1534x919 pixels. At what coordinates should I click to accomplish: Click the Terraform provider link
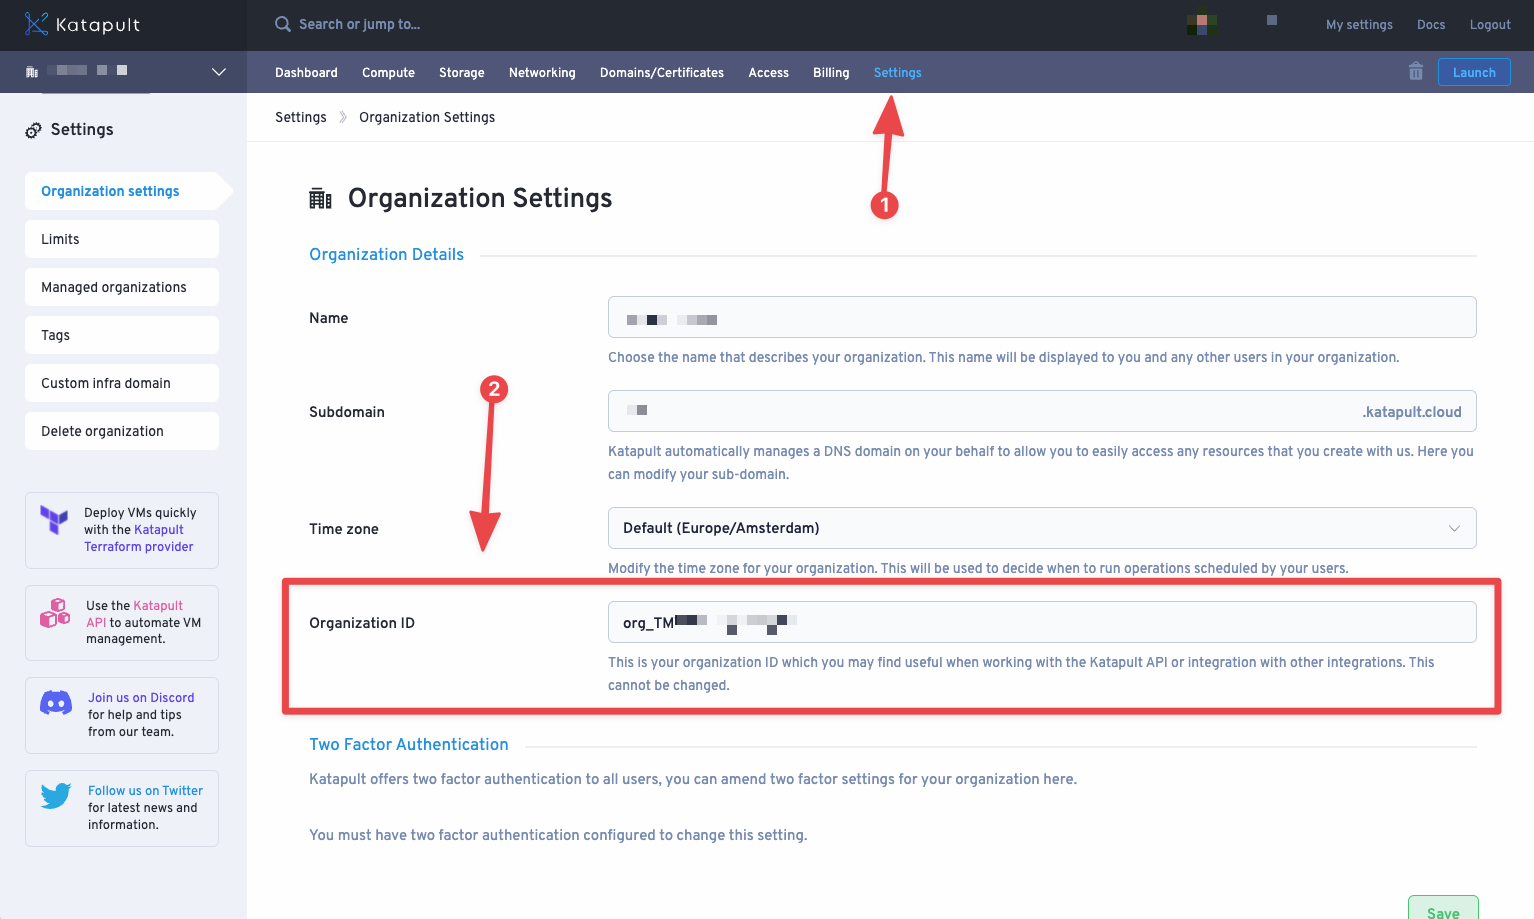tap(139, 547)
